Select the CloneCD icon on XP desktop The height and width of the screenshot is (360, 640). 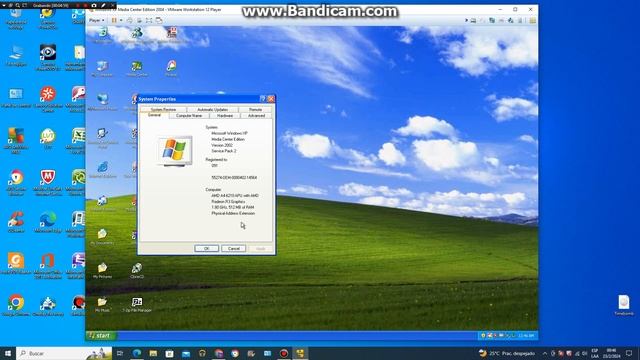tap(137, 271)
